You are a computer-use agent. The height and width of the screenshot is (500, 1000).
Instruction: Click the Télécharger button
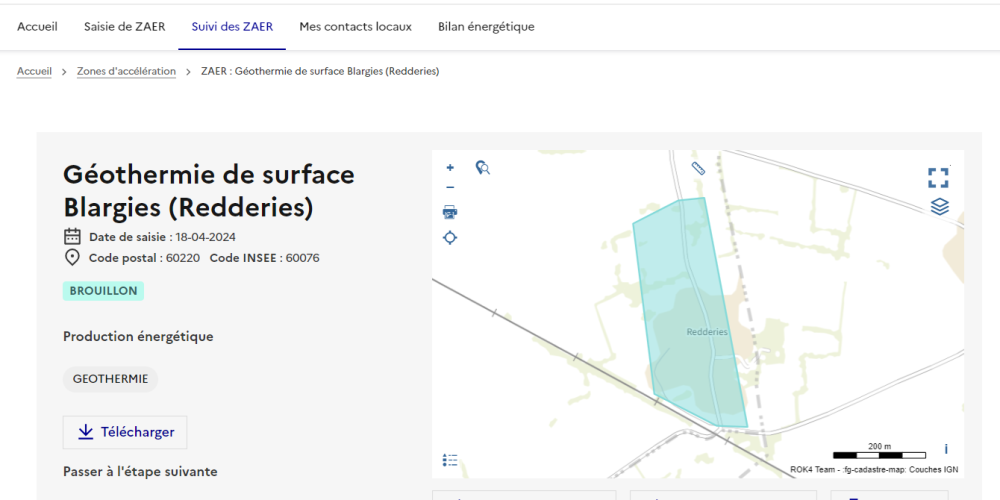[x=125, y=432]
